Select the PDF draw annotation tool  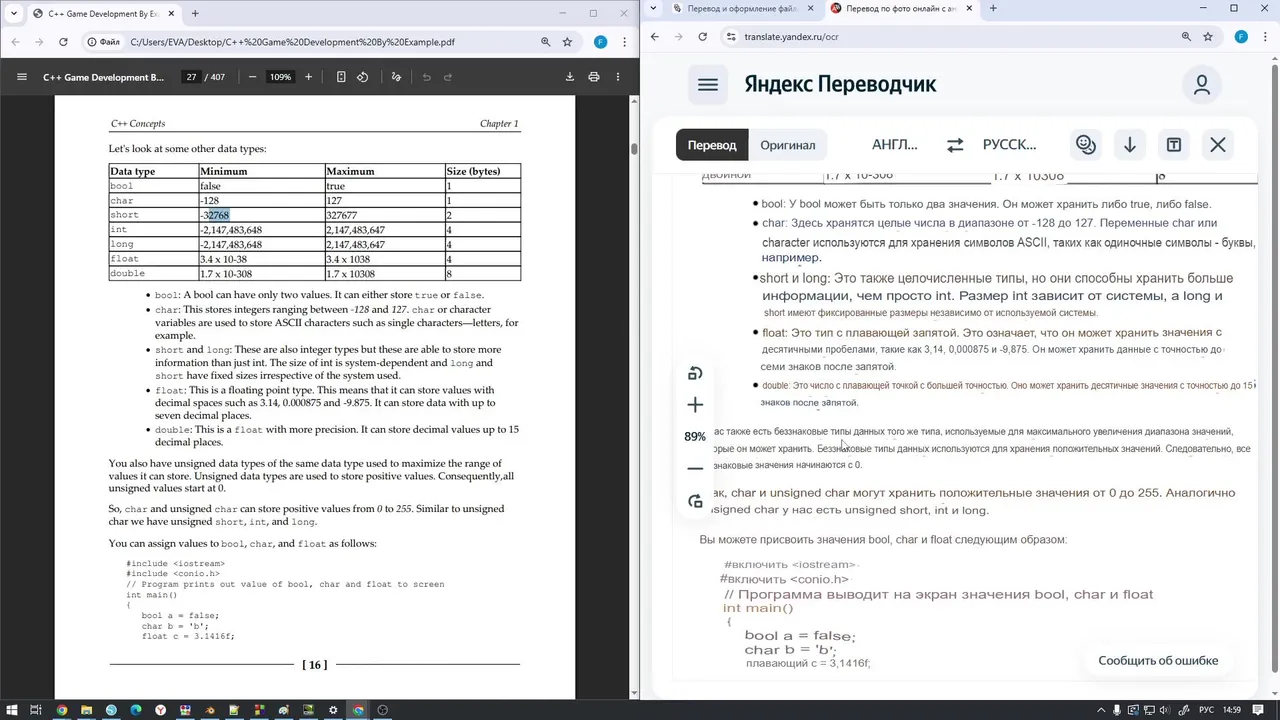point(396,77)
